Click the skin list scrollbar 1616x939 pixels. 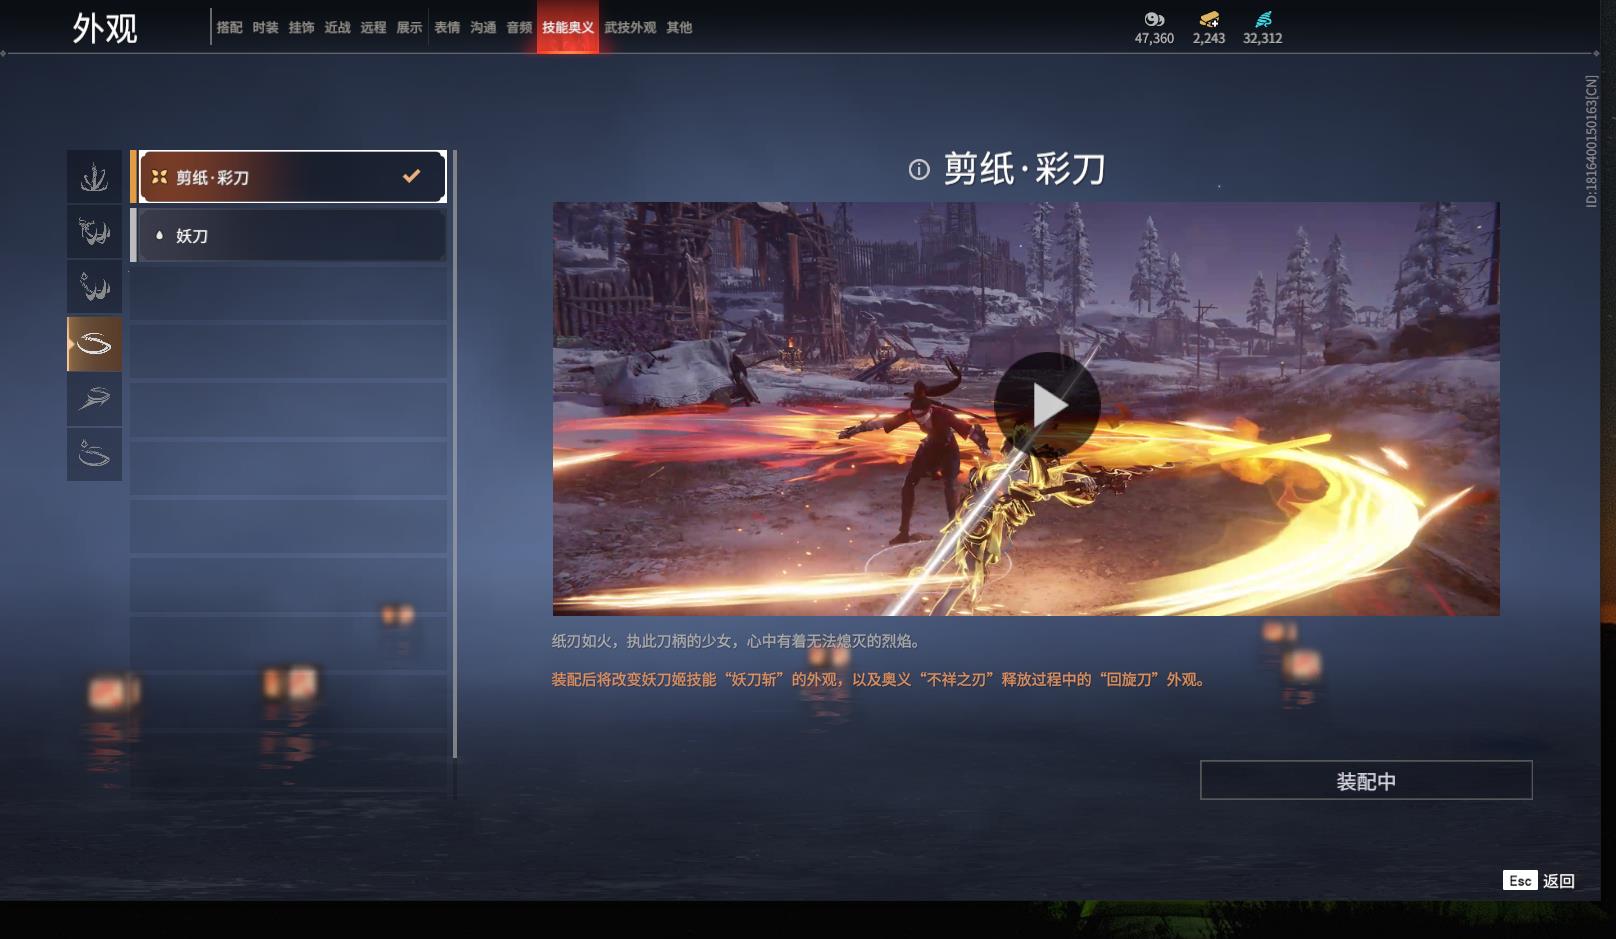click(455, 454)
